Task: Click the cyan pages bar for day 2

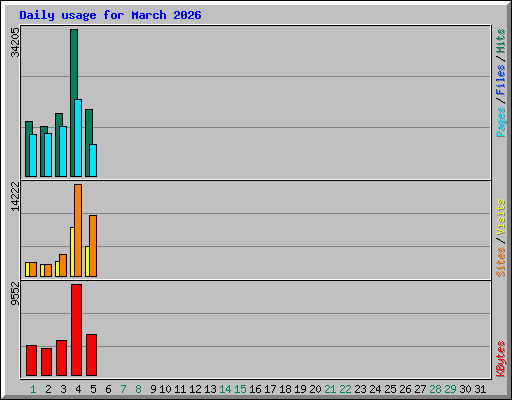Action: point(48,155)
